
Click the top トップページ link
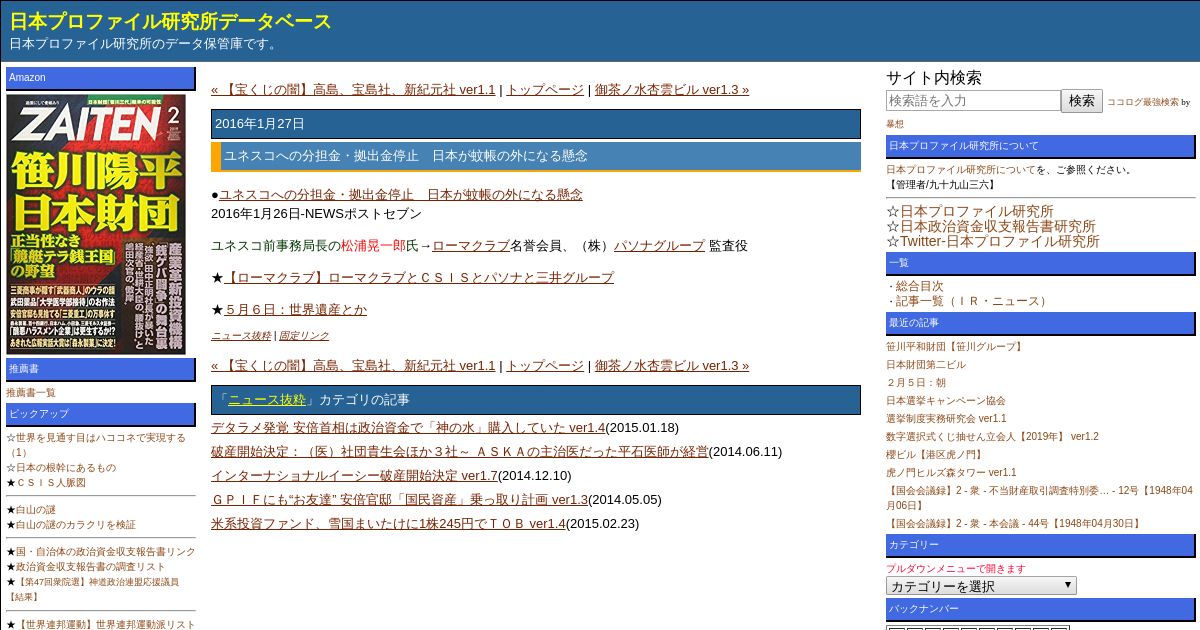click(x=545, y=89)
